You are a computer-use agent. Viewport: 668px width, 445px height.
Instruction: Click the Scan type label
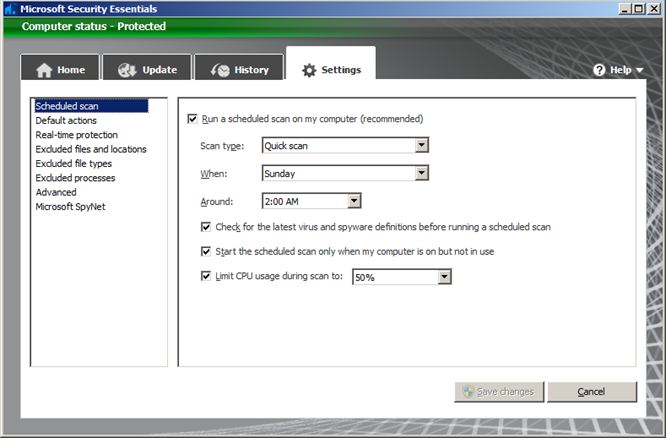point(222,146)
